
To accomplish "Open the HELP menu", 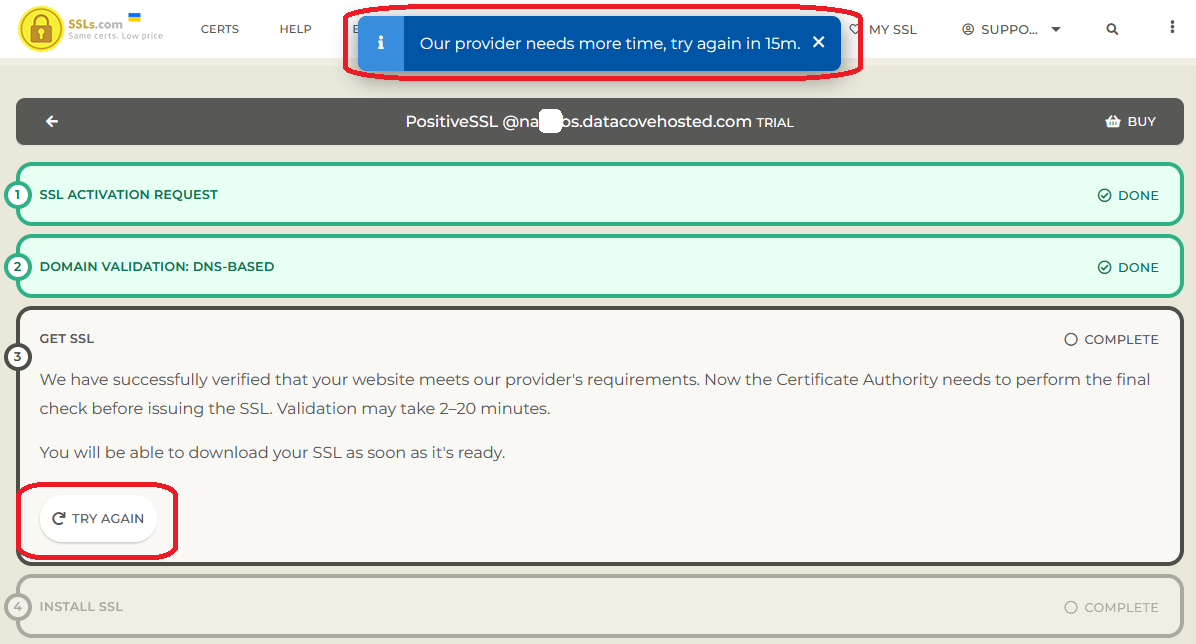I will 295,29.
